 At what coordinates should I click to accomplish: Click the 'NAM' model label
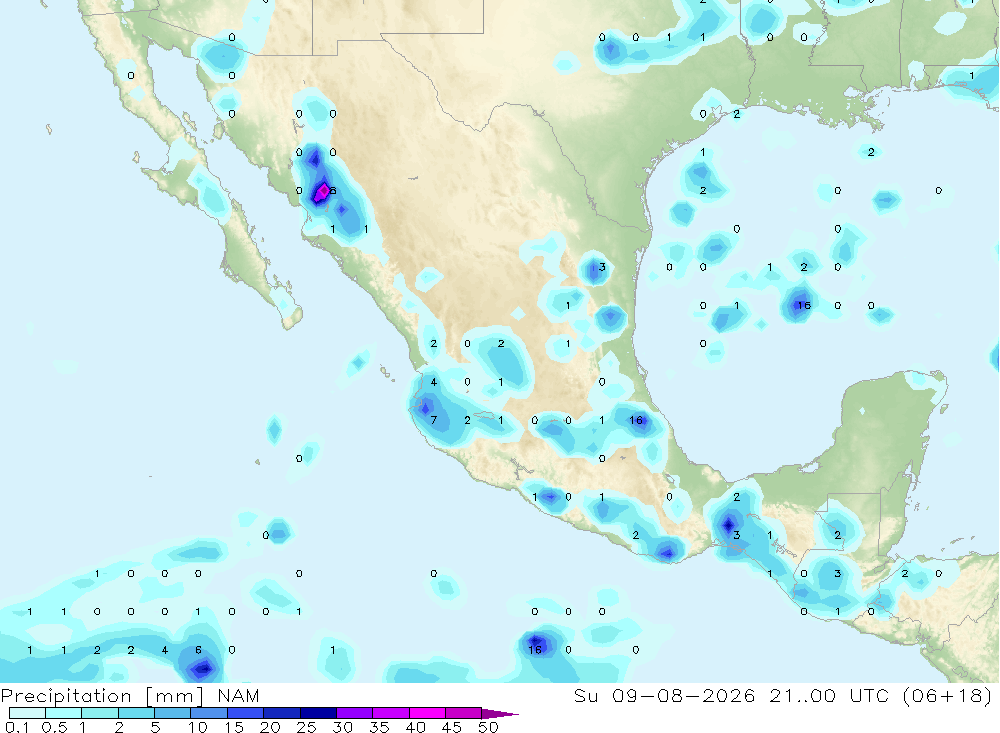point(238,696)
